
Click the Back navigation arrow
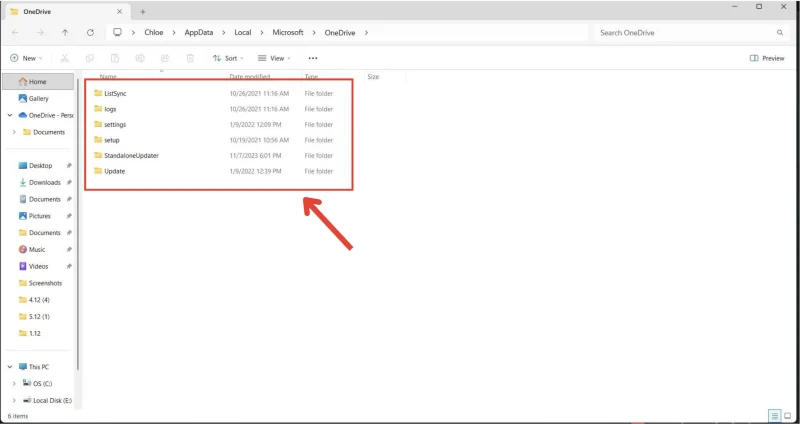pyautogui.click(x=15, y=33)
